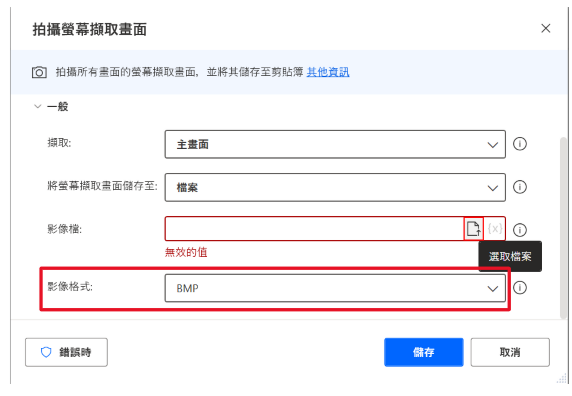Expand the 影像格式 dropdown showing BMP
The height and width of the screenshot is (396, 572).
pyautogui.click(x=335, y=288)
